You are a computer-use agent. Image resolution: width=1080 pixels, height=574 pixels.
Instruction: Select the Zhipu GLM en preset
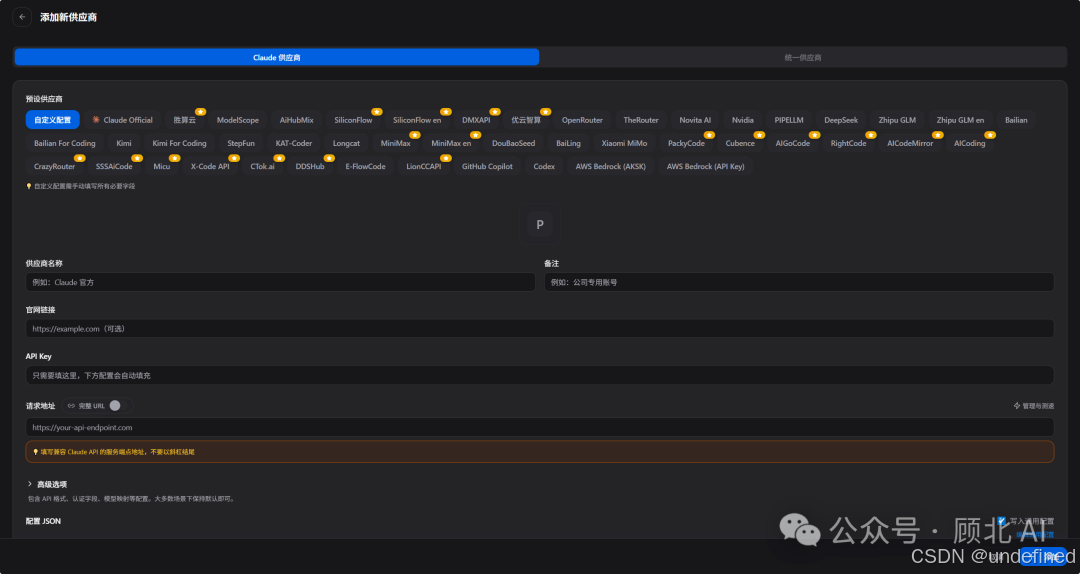(x=960, y=120)
